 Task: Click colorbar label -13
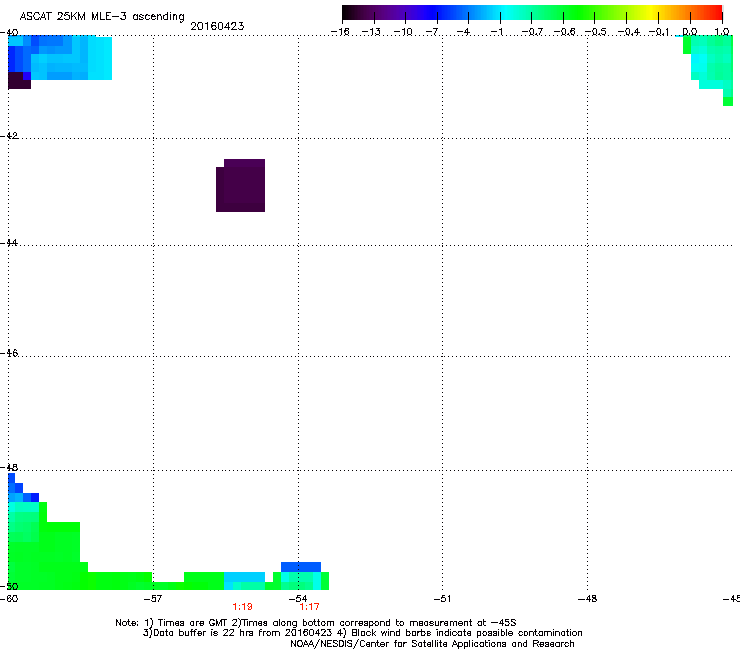(371, 32)
